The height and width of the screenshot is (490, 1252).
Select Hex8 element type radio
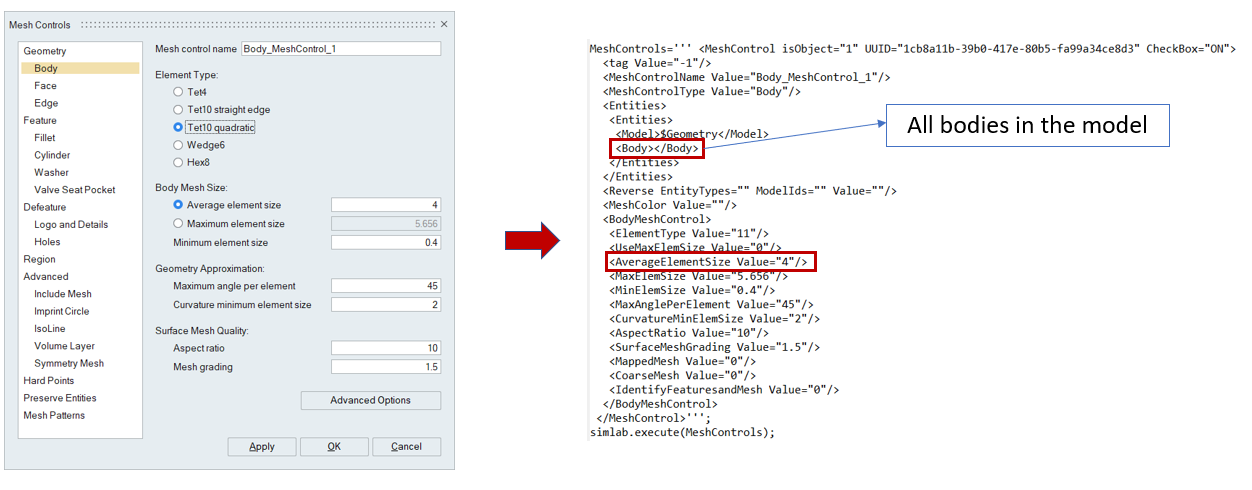point(178,162)
